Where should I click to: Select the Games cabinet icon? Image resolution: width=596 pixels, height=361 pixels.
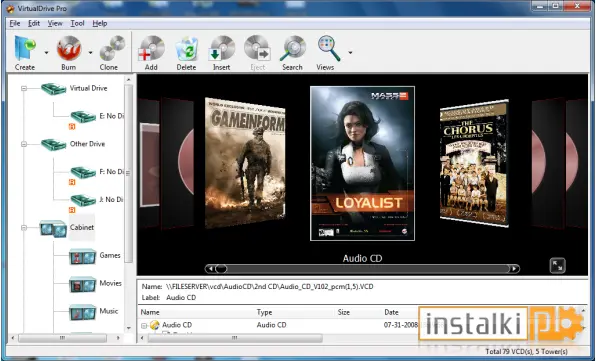coord(82,256)
